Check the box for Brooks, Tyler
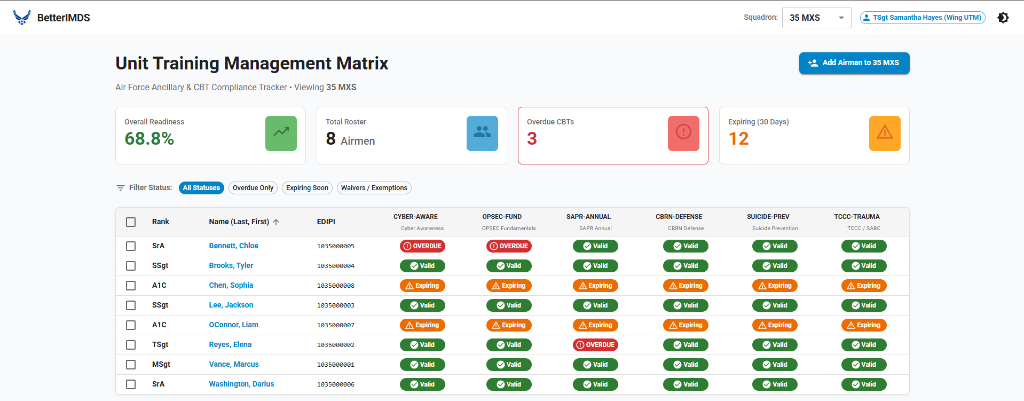The height and width of the screenshot is (401, 1024). click(x=131, y=266)
